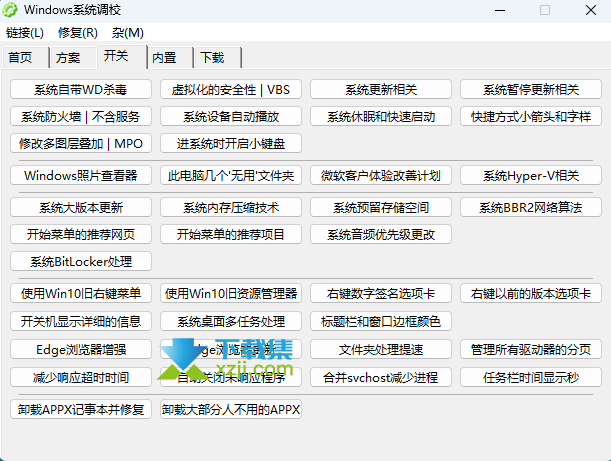611x461 pixels.
Task: Click 使用Win10旧资源管理器 button
Action: pos(231,293)
